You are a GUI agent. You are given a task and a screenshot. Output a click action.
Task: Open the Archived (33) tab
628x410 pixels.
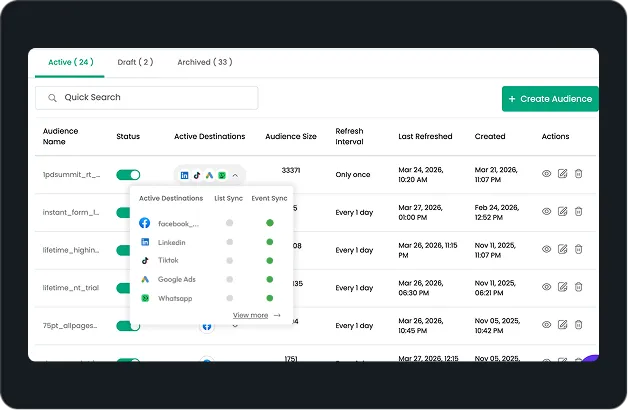pyautogui.click(x=205, y=62)
